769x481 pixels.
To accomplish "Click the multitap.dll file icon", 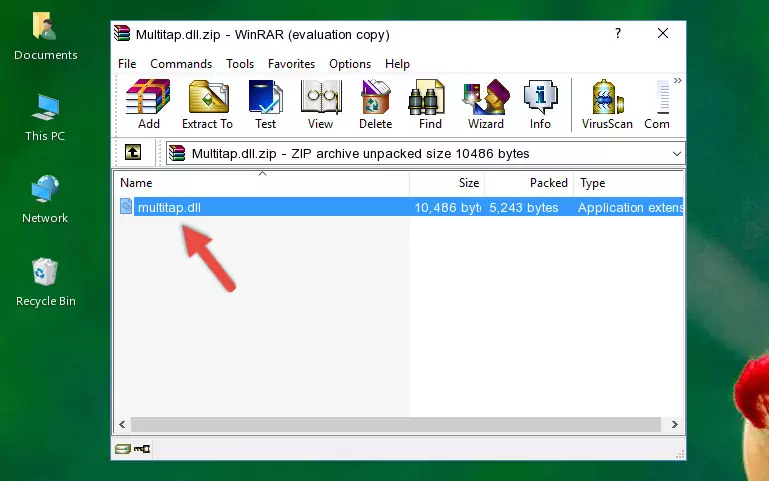I will tap(126, 206).
